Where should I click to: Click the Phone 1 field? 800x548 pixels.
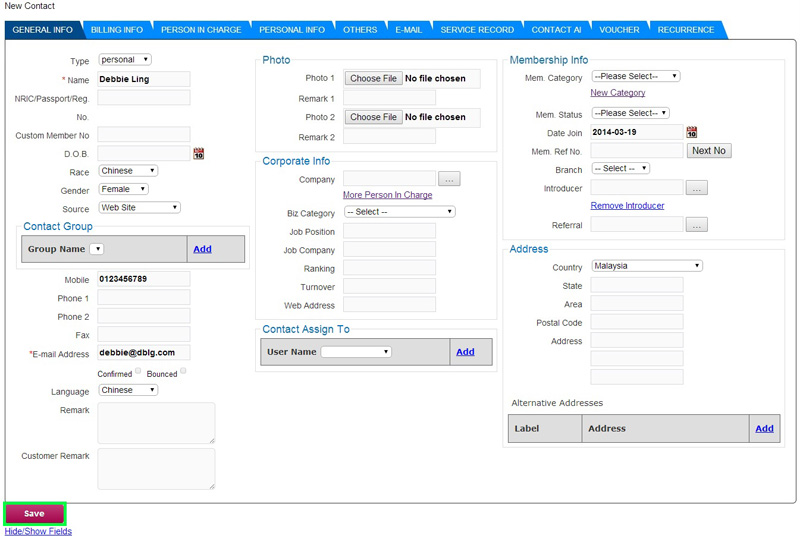pyautogui.click(x=144, y=297)
